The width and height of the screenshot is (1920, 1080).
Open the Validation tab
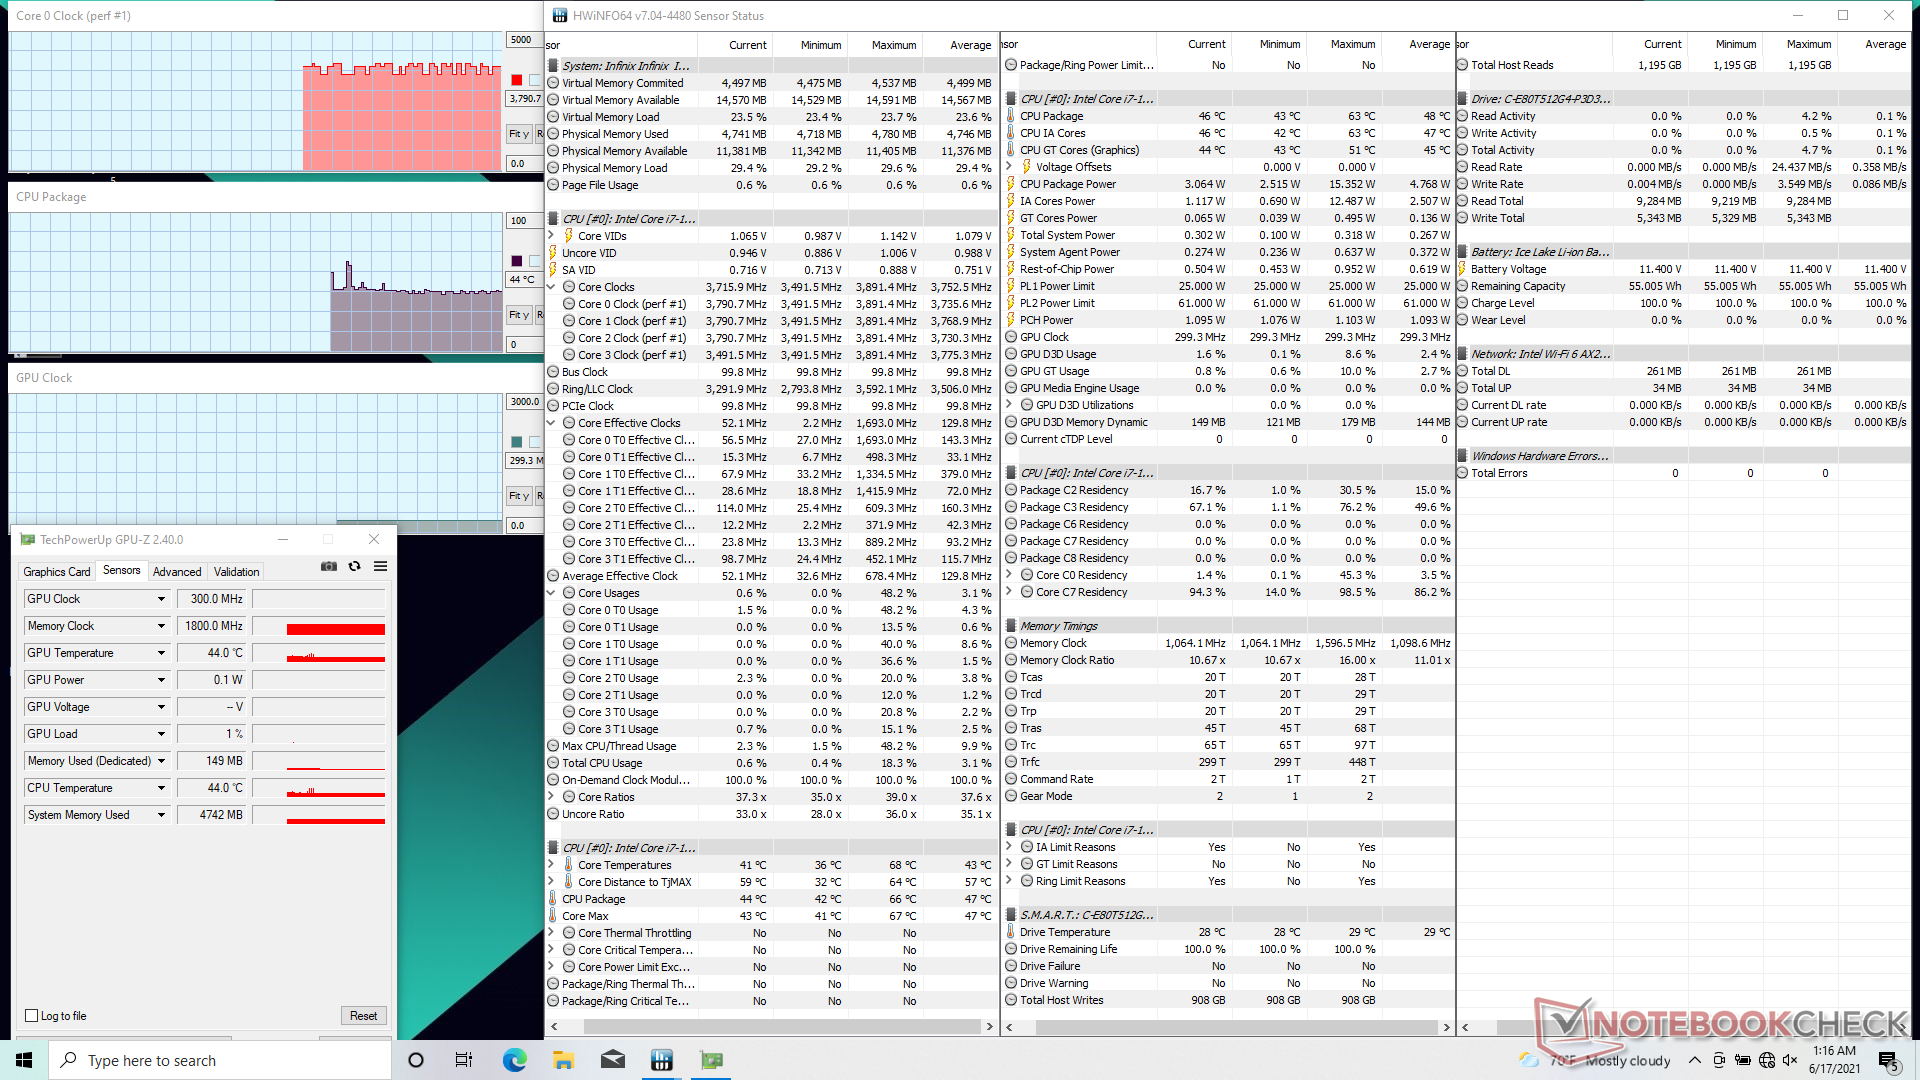tap(237, 572)
